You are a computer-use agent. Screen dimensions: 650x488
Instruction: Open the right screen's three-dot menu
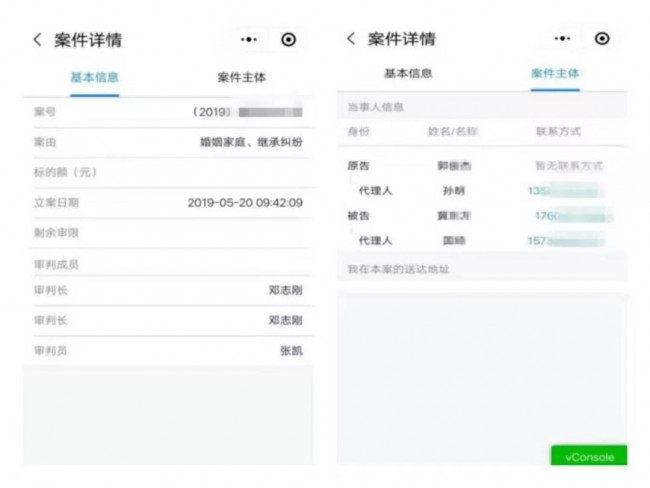(562, 39)
